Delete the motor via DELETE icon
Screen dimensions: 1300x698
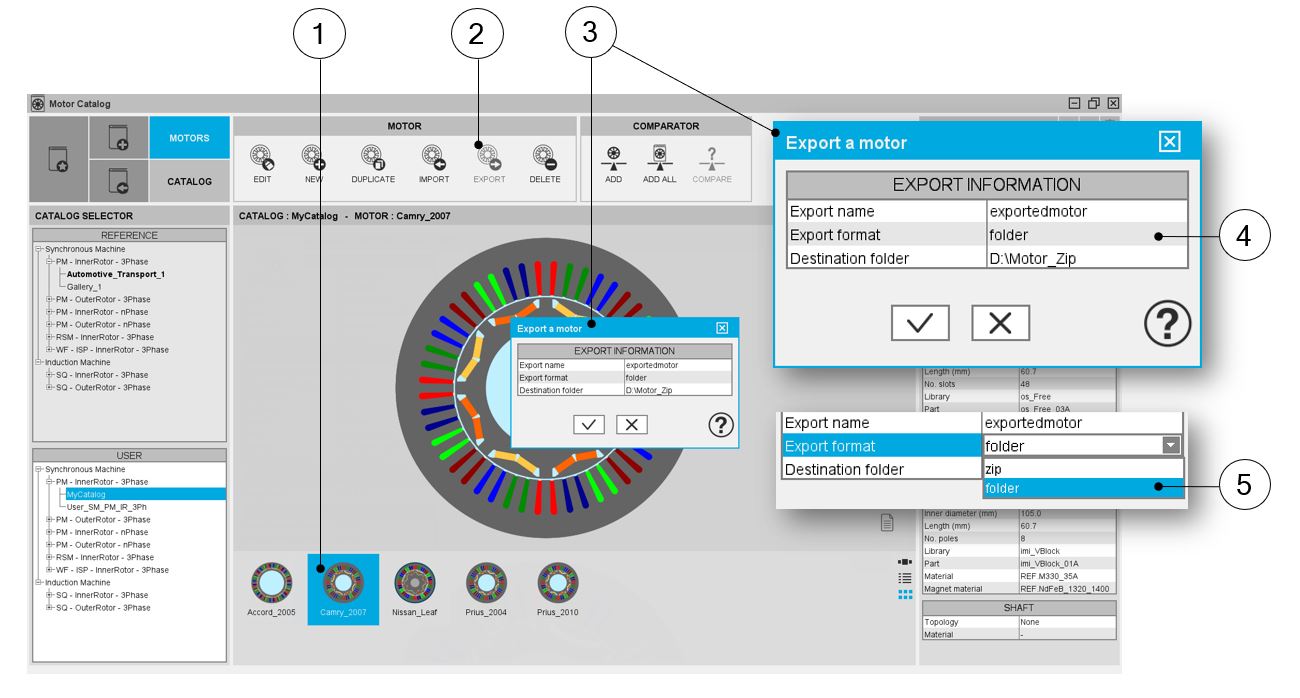(545, 158)
